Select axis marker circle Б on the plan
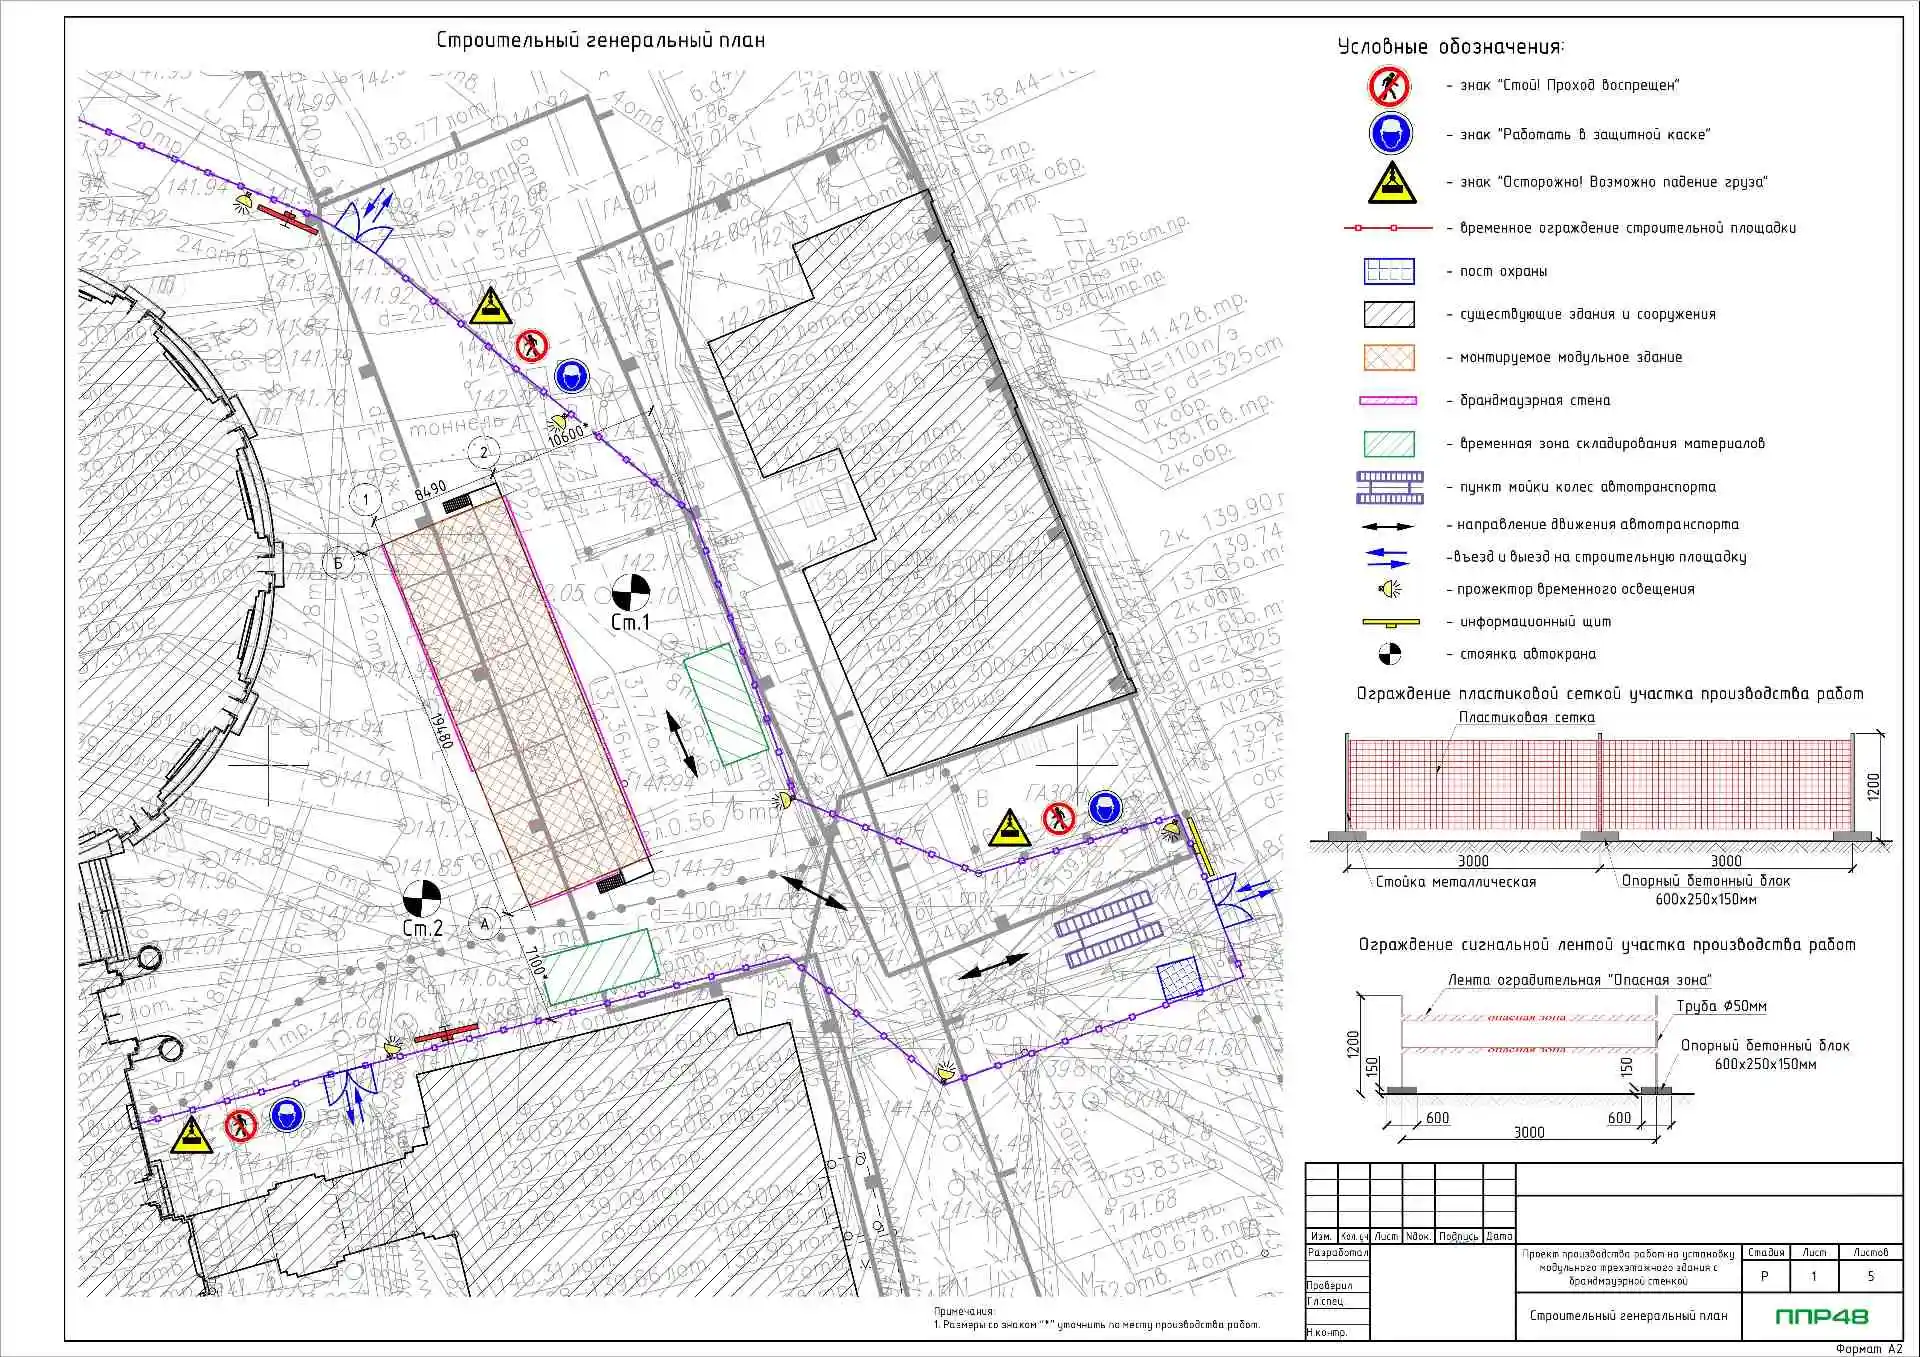This screenshot has width=1920, height=1357. (338, 563)
